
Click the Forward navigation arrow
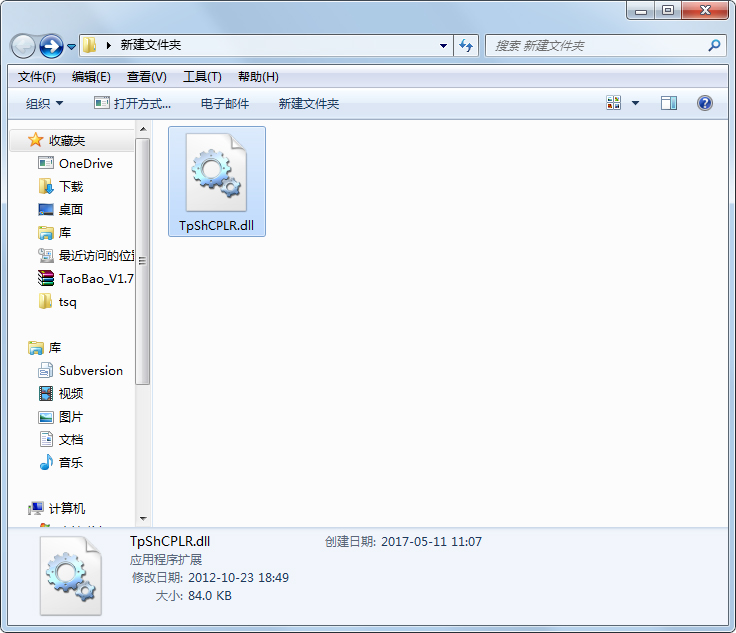[51, 46]
